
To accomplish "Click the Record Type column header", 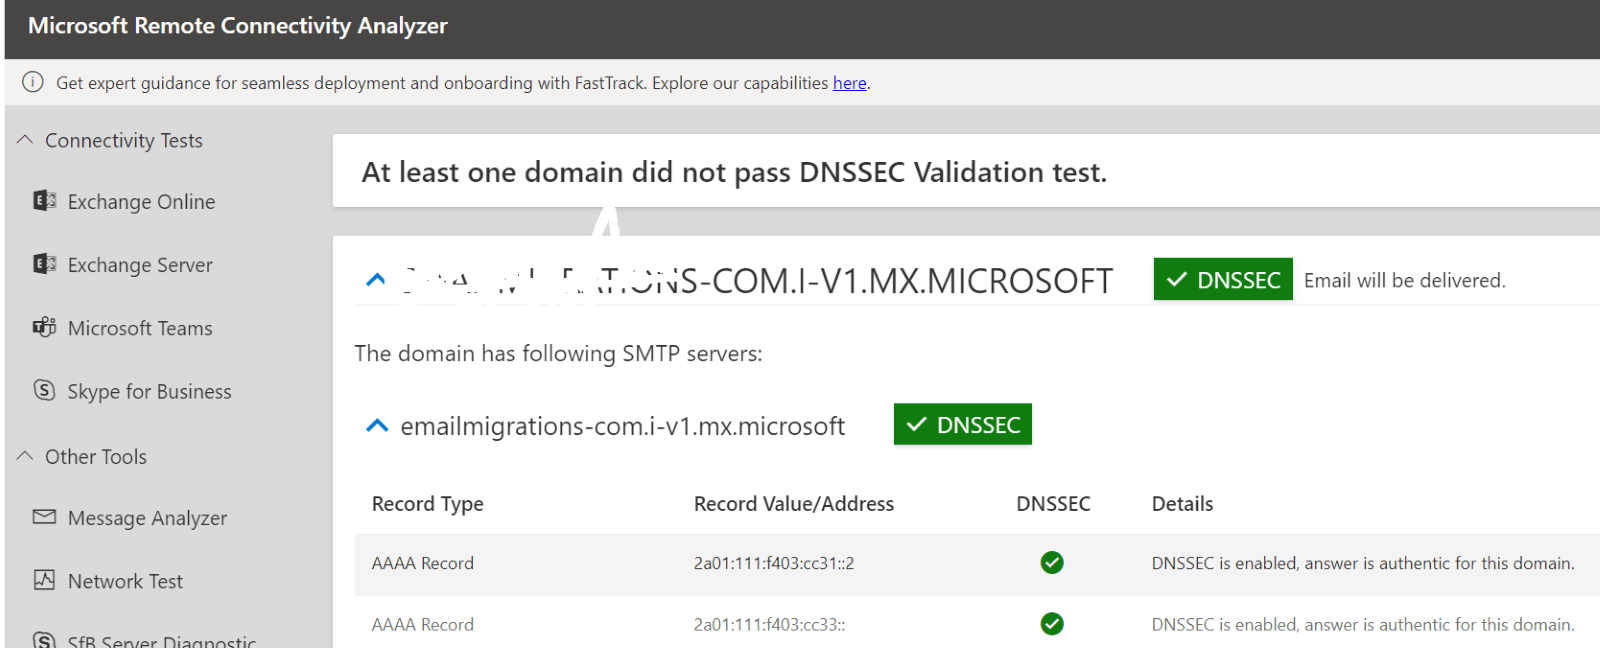I will click(x=428, y=504).
